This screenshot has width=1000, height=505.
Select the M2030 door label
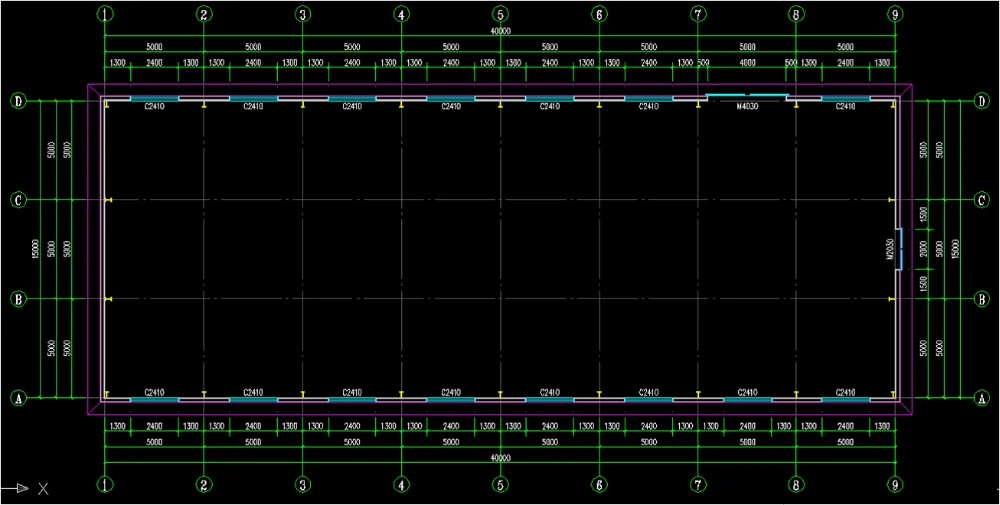[x=889, y=249]
